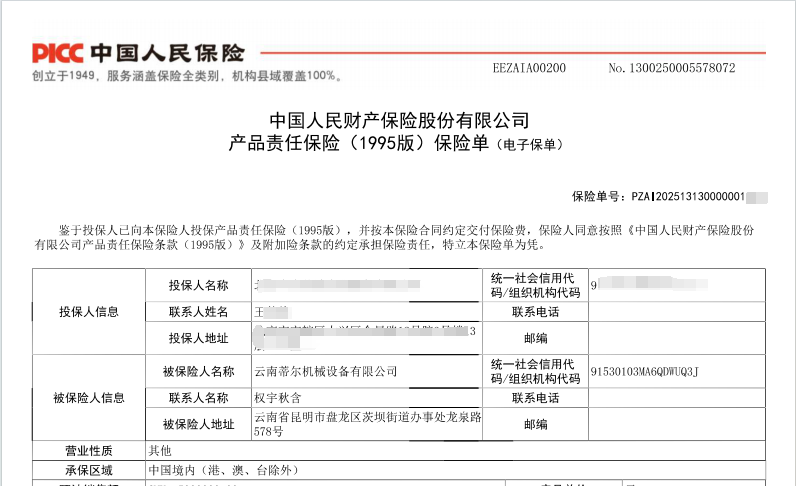The width and height of the screenshot is (796, 486).
Task: Select document number No. 1300250005578072
Action: click(672, 68)
